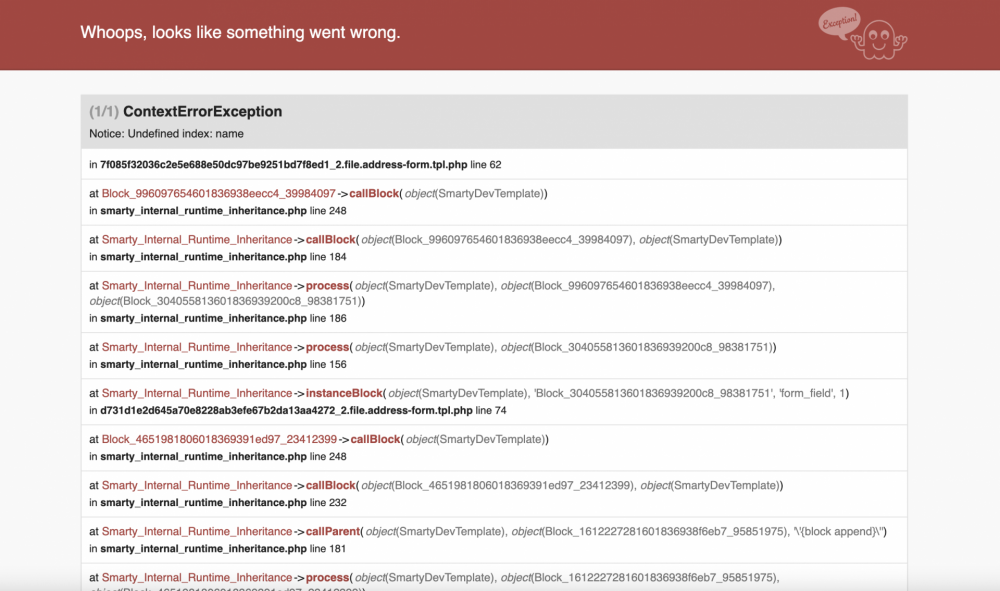Click the ContextErrorException heading

click(x=202, y=112)
